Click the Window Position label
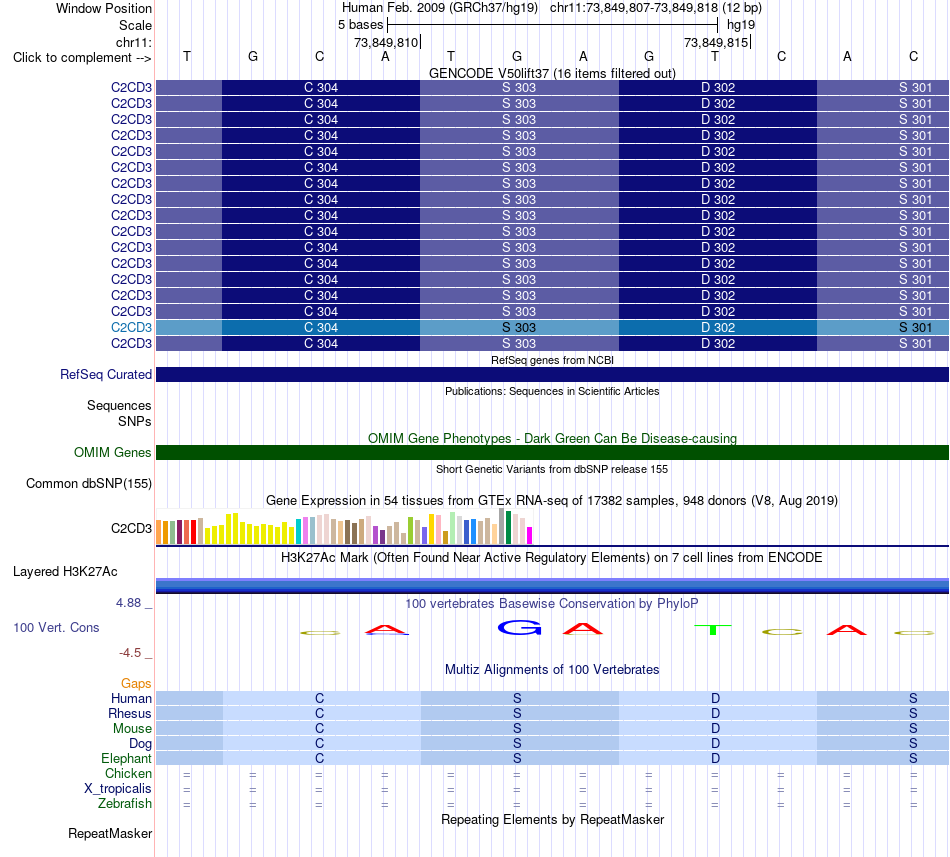950x857 pixels. tap(104, 8)
